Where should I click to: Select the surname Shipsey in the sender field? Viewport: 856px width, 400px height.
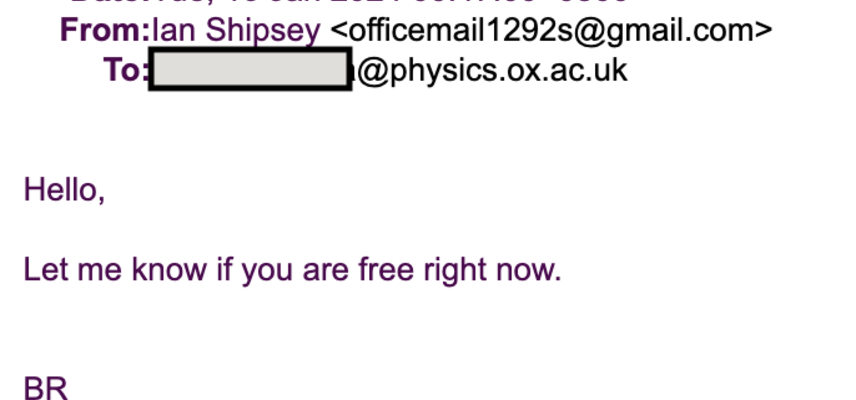263,33
